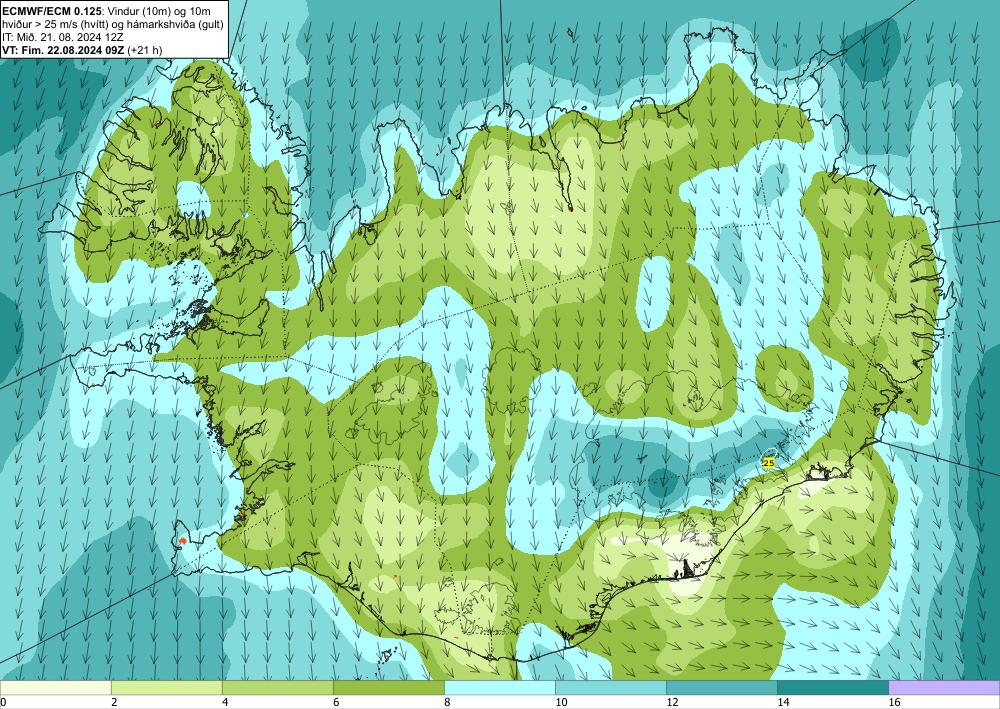The image size is (1000, 709).
Task: Click the scale value 4
Action: (x=224, y=702)
